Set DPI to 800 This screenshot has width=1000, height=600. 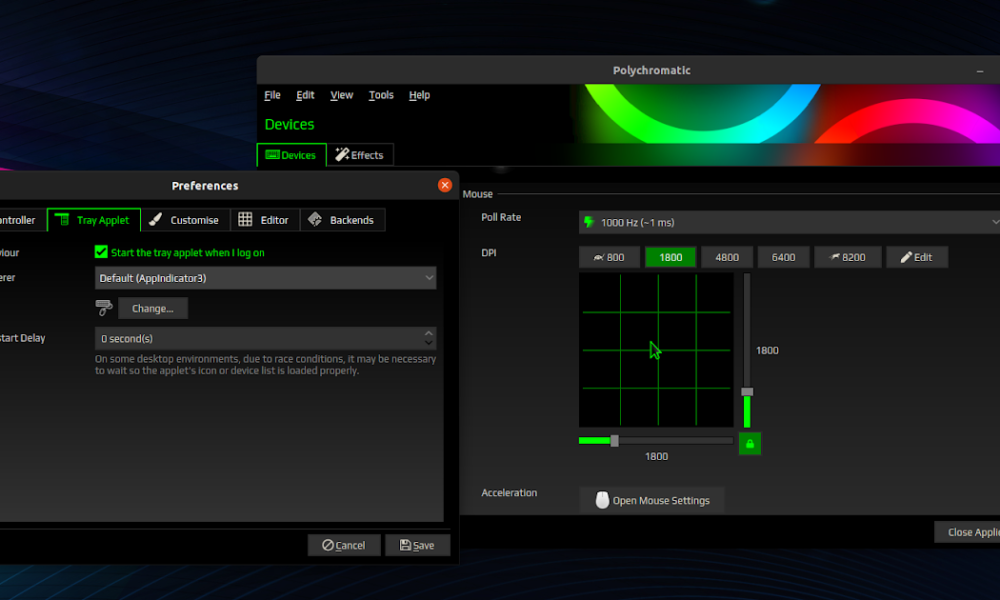tap(609, 258)
